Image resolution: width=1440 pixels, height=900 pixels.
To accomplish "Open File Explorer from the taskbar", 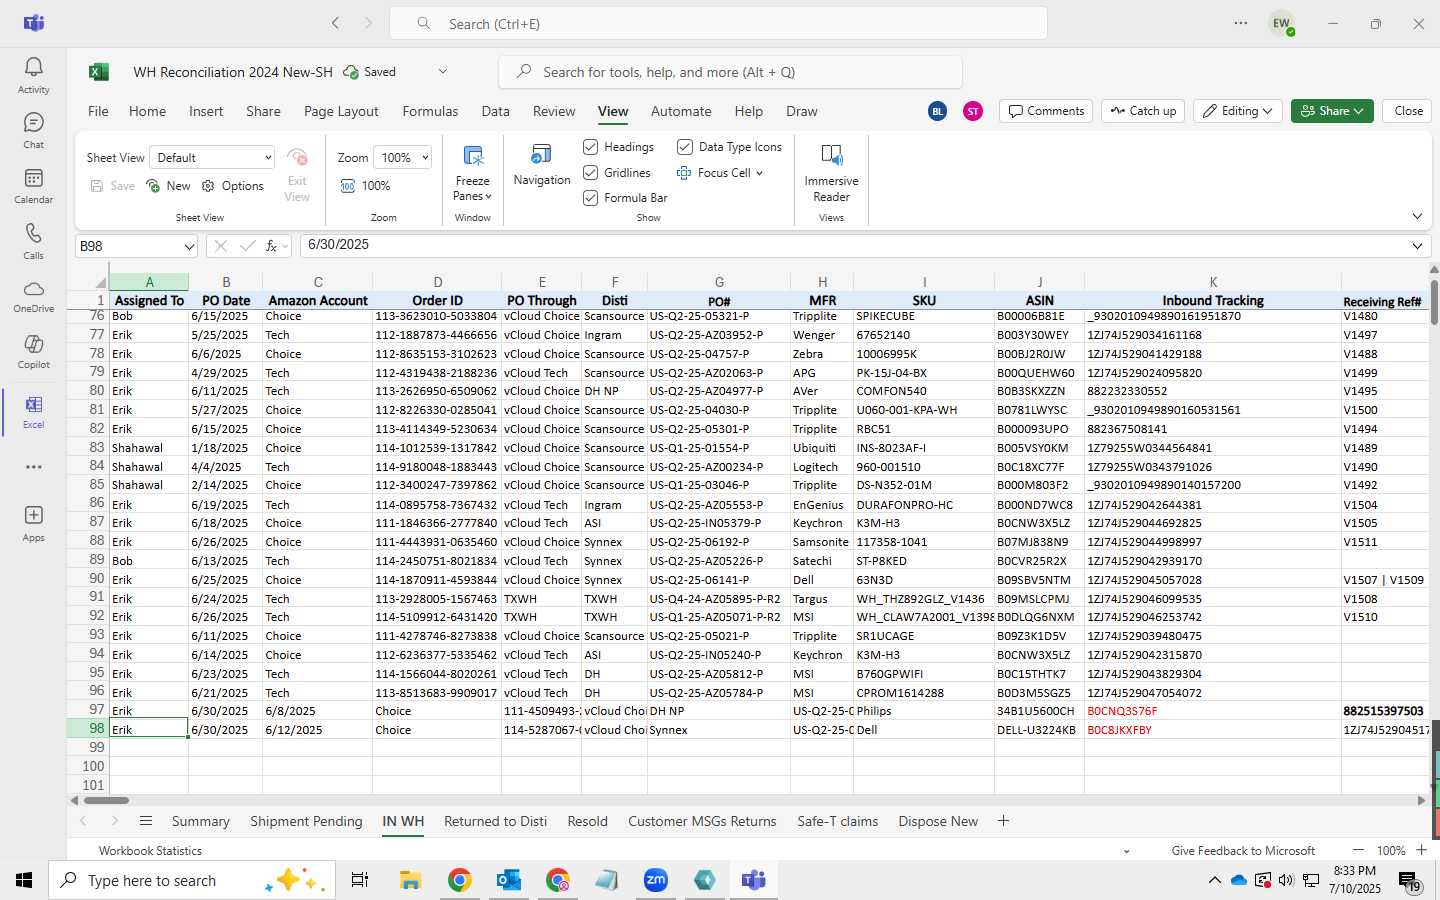I will (411, 880).
